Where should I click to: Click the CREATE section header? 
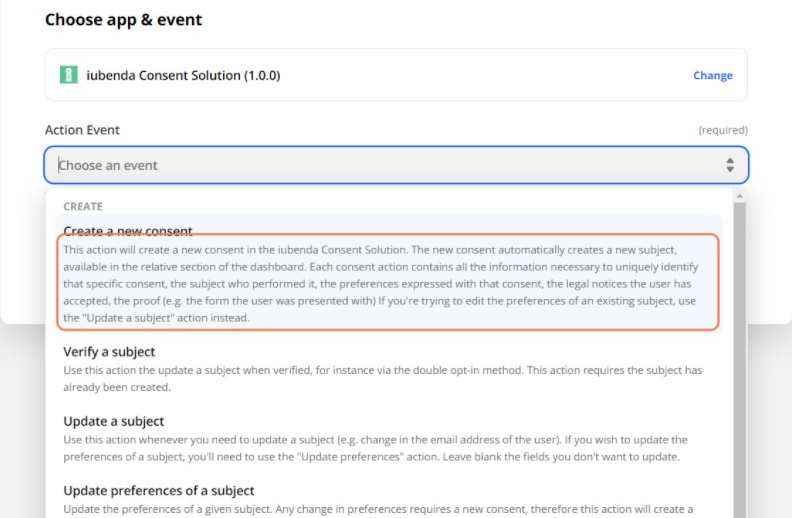click(83, 207)
